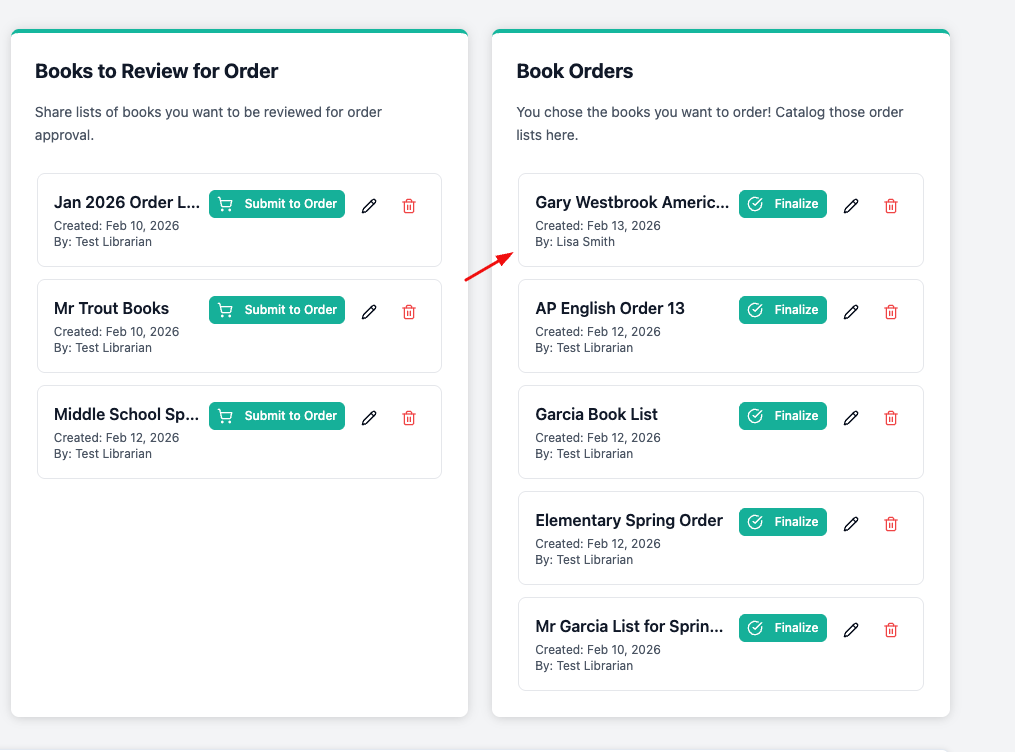The width and height of the screenshot is (1015, 752).
Task: Finalize the Elementary Spring Order
Action: click(783, 522)
